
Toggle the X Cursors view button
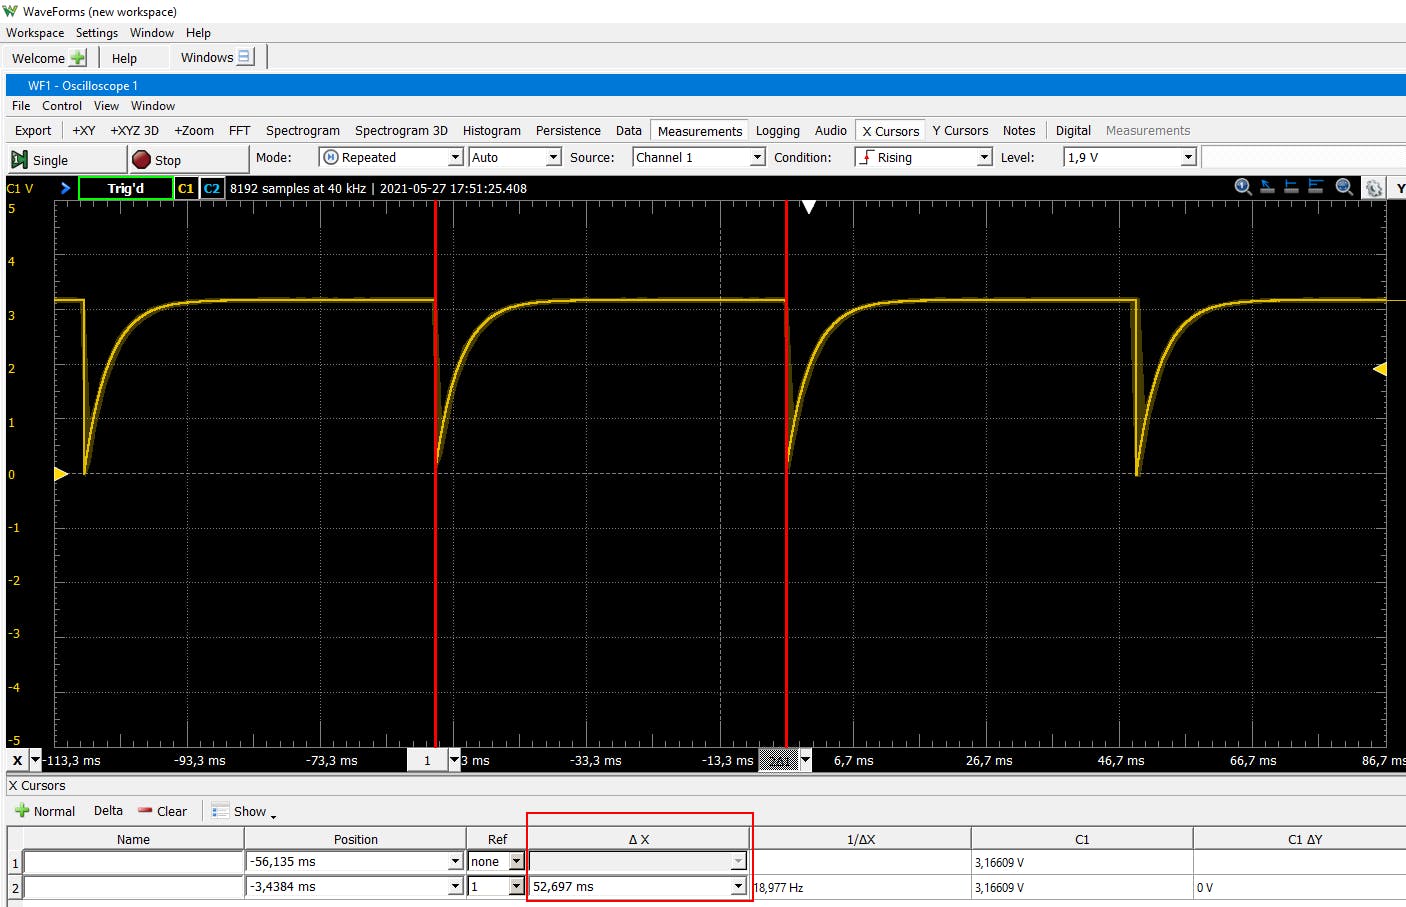coord(890,131)
